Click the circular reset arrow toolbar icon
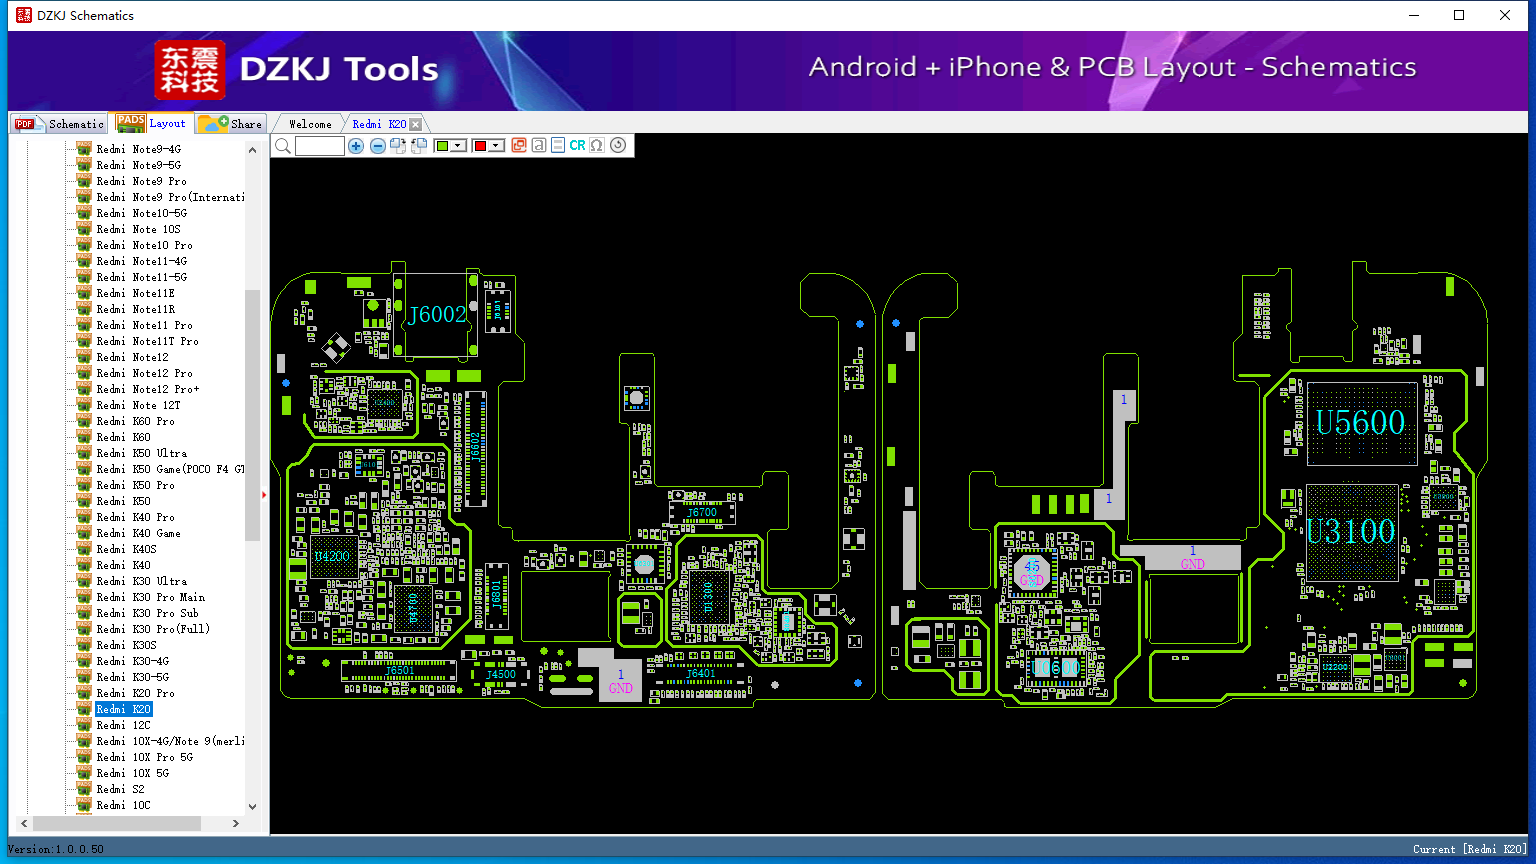Screen dimensions: 1536x864 click(618, 146)
